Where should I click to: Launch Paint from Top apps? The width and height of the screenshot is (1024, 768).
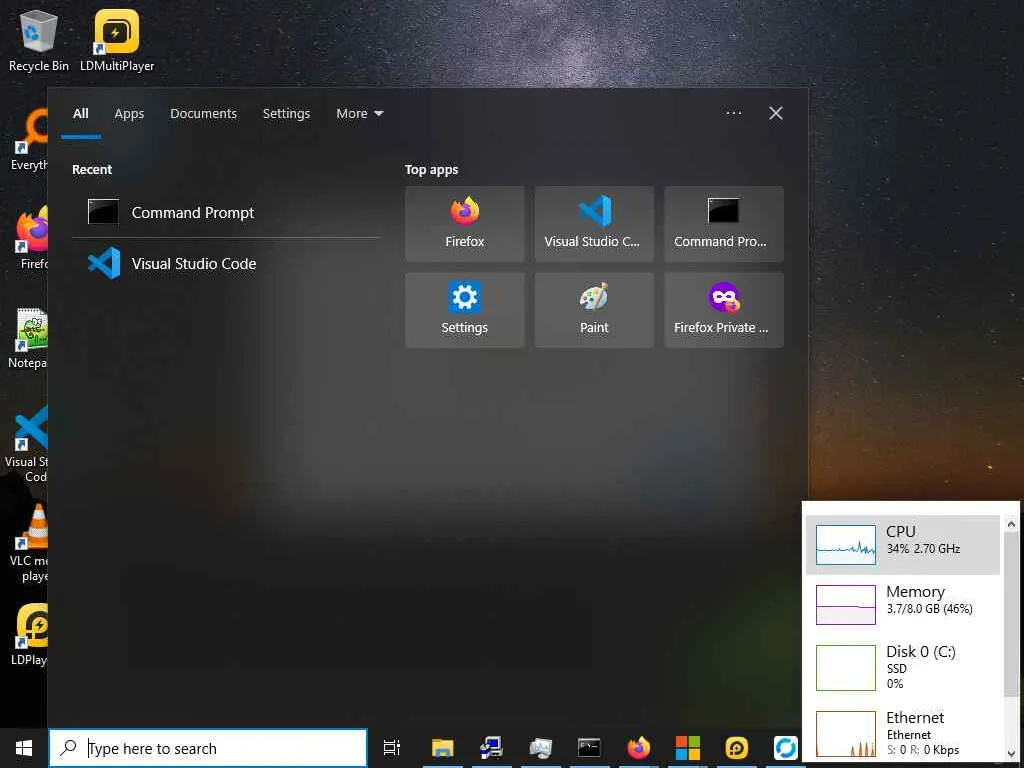coord(594,310)
